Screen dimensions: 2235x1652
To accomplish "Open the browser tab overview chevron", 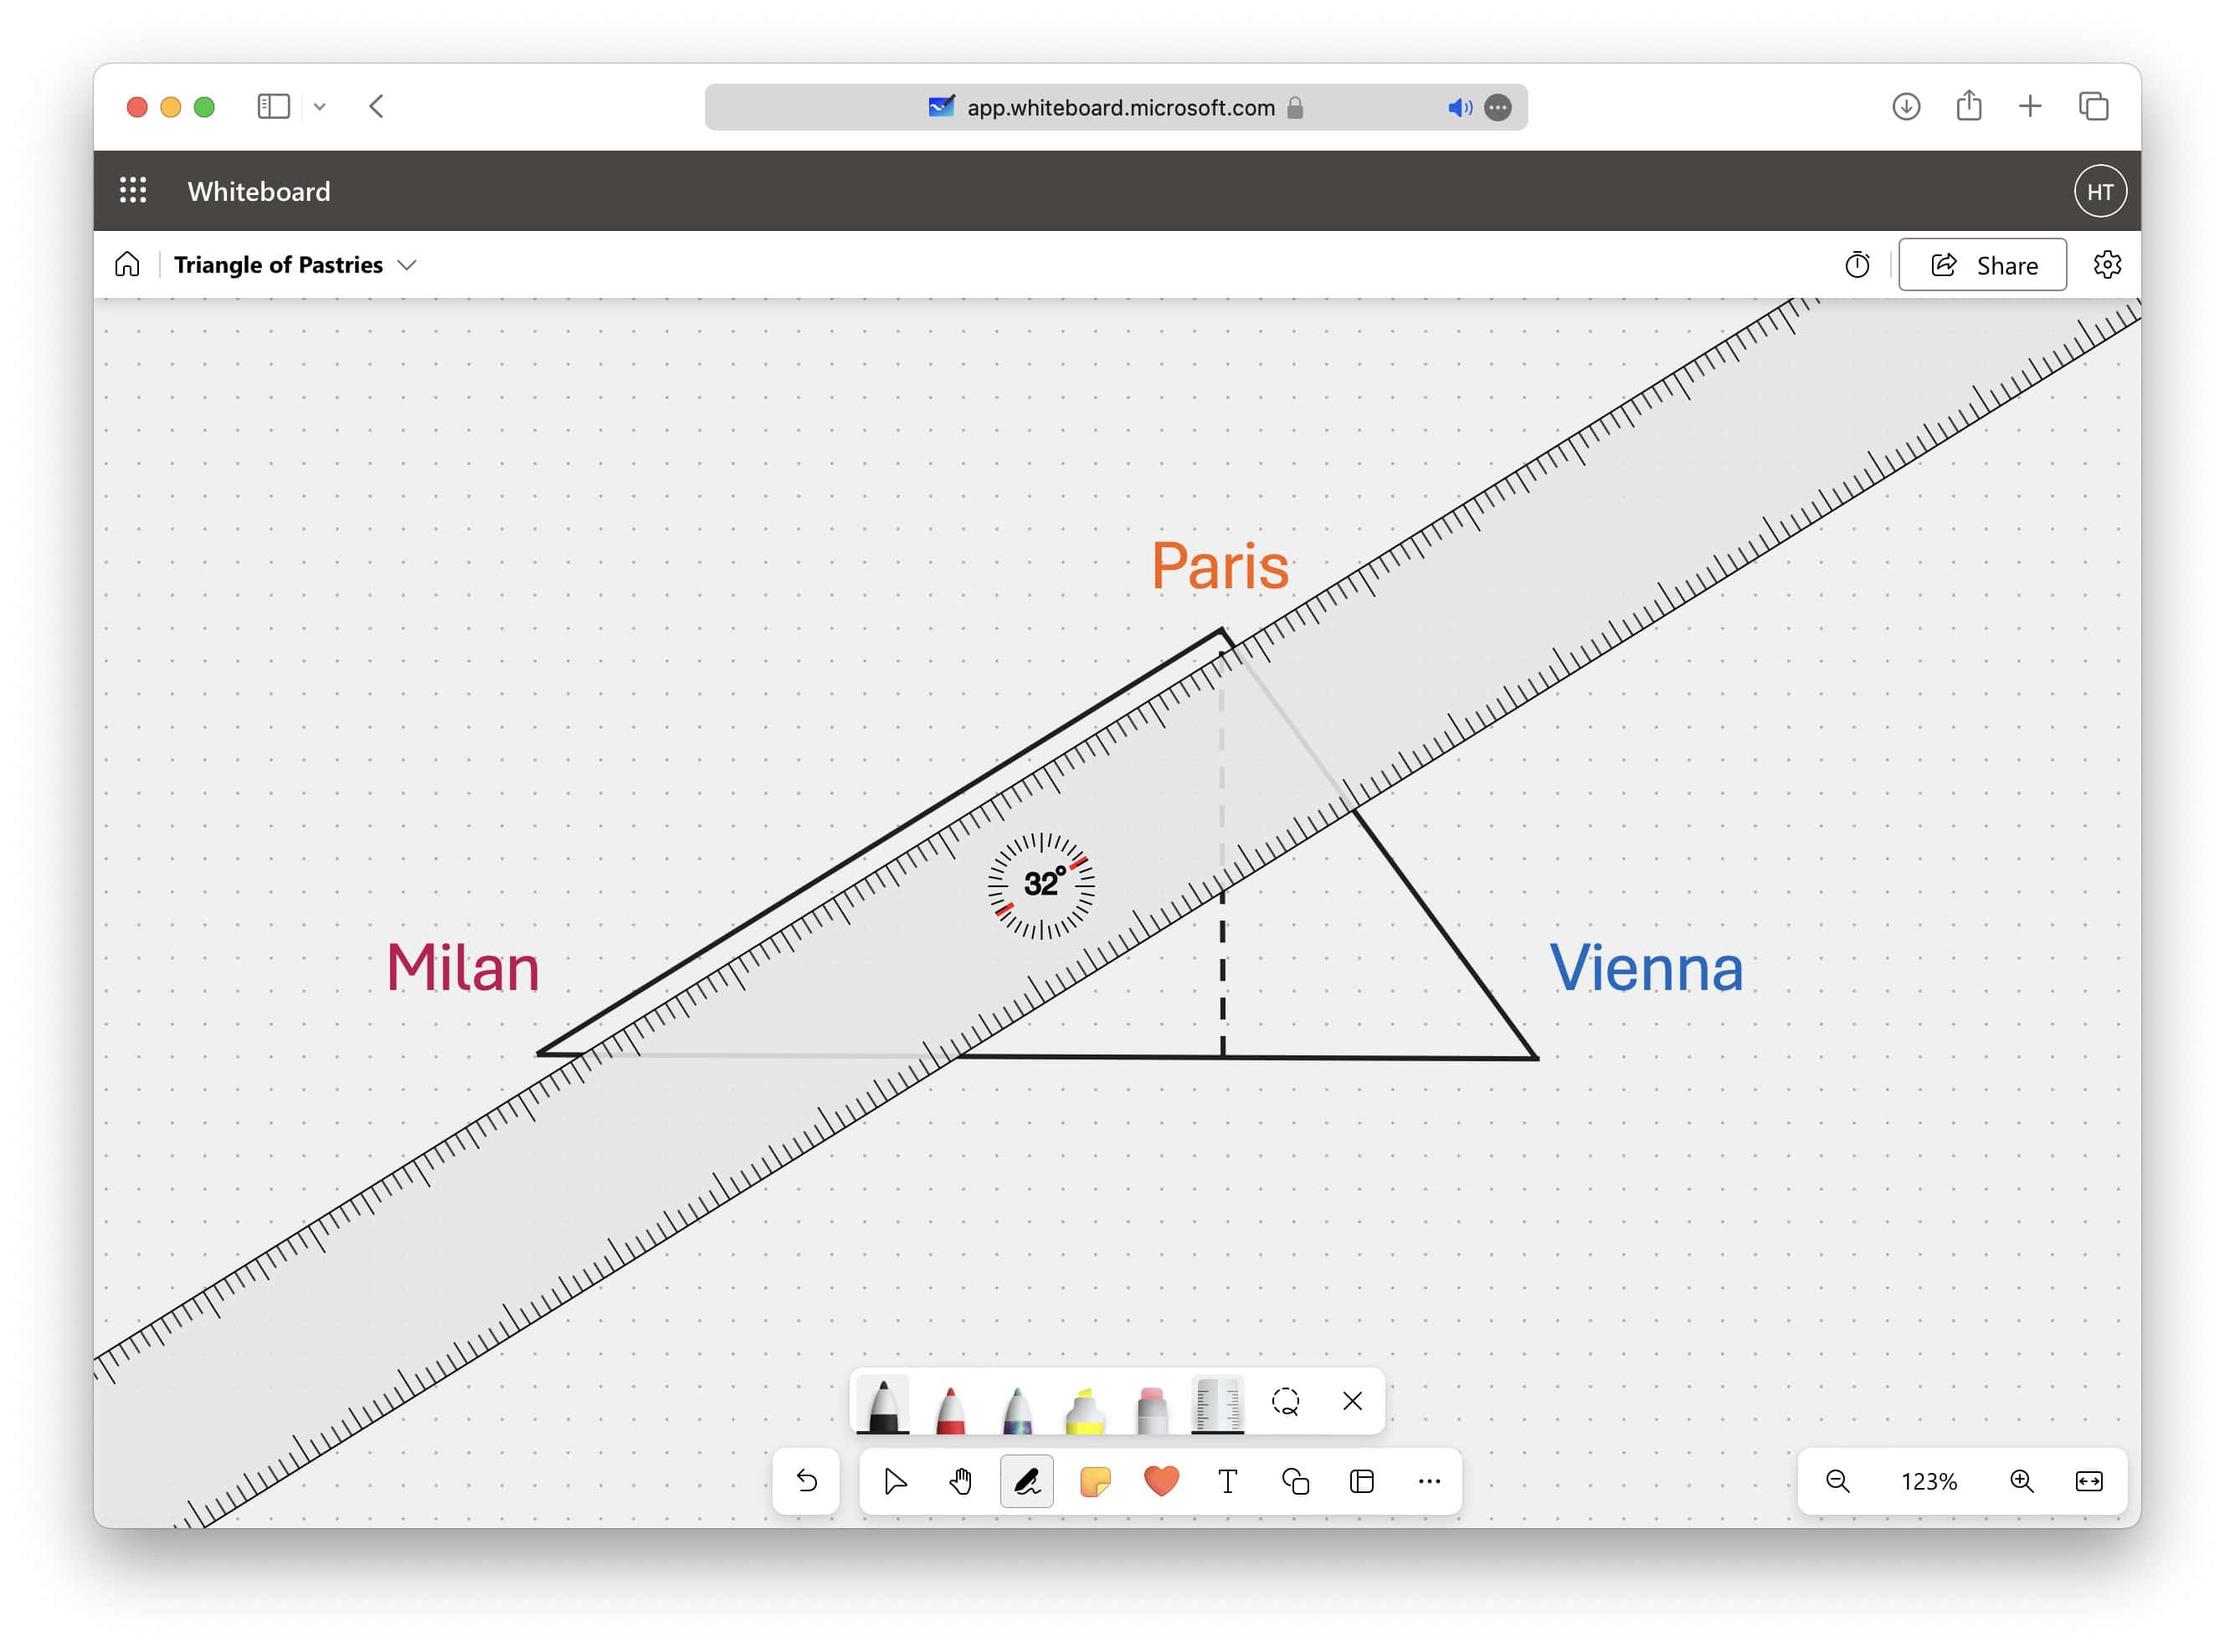I will tap(321, 106).
